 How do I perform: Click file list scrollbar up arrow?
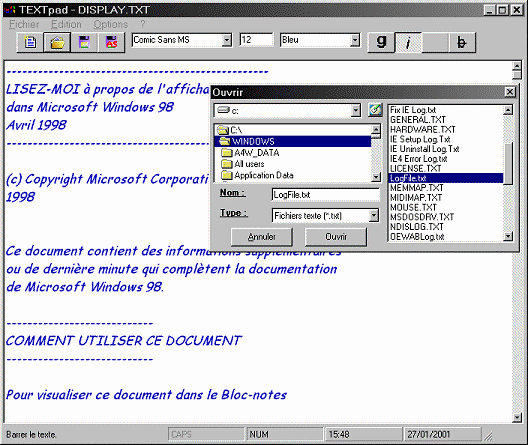click(508, 110)
